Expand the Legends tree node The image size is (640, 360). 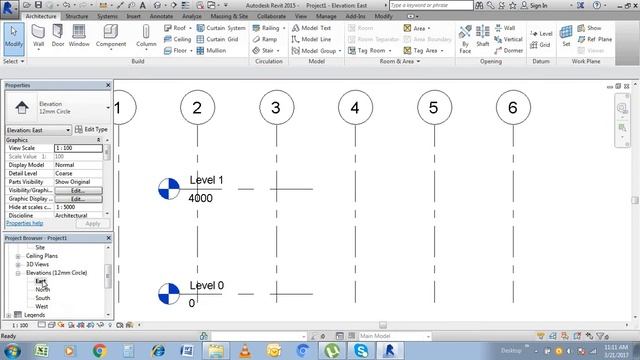(x=9, y=315)
